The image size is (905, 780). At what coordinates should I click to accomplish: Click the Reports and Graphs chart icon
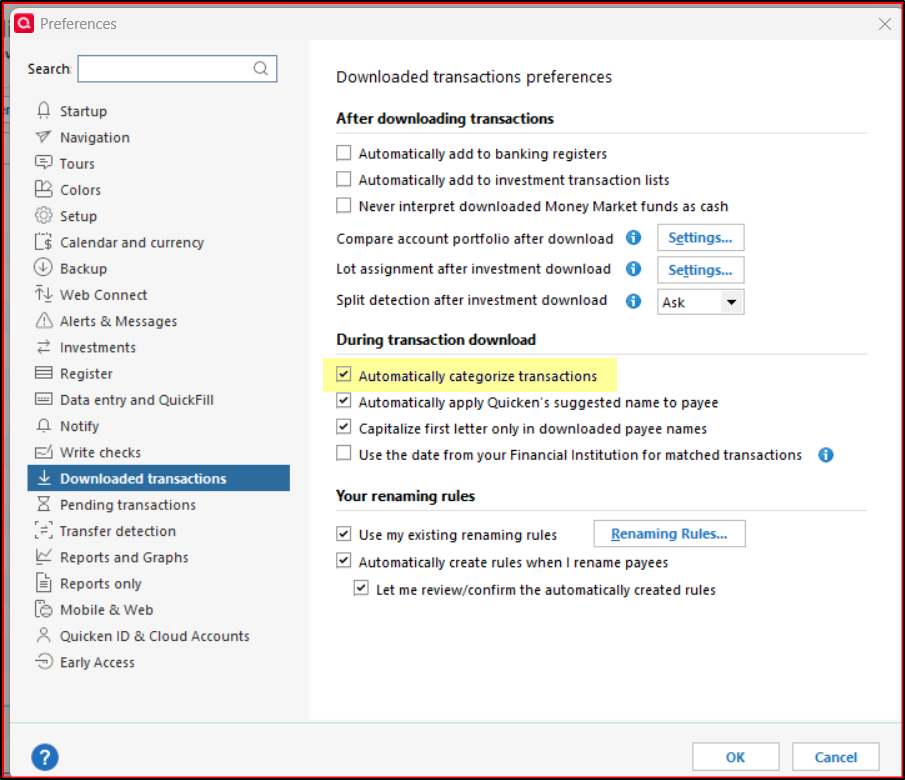point(43,557)
